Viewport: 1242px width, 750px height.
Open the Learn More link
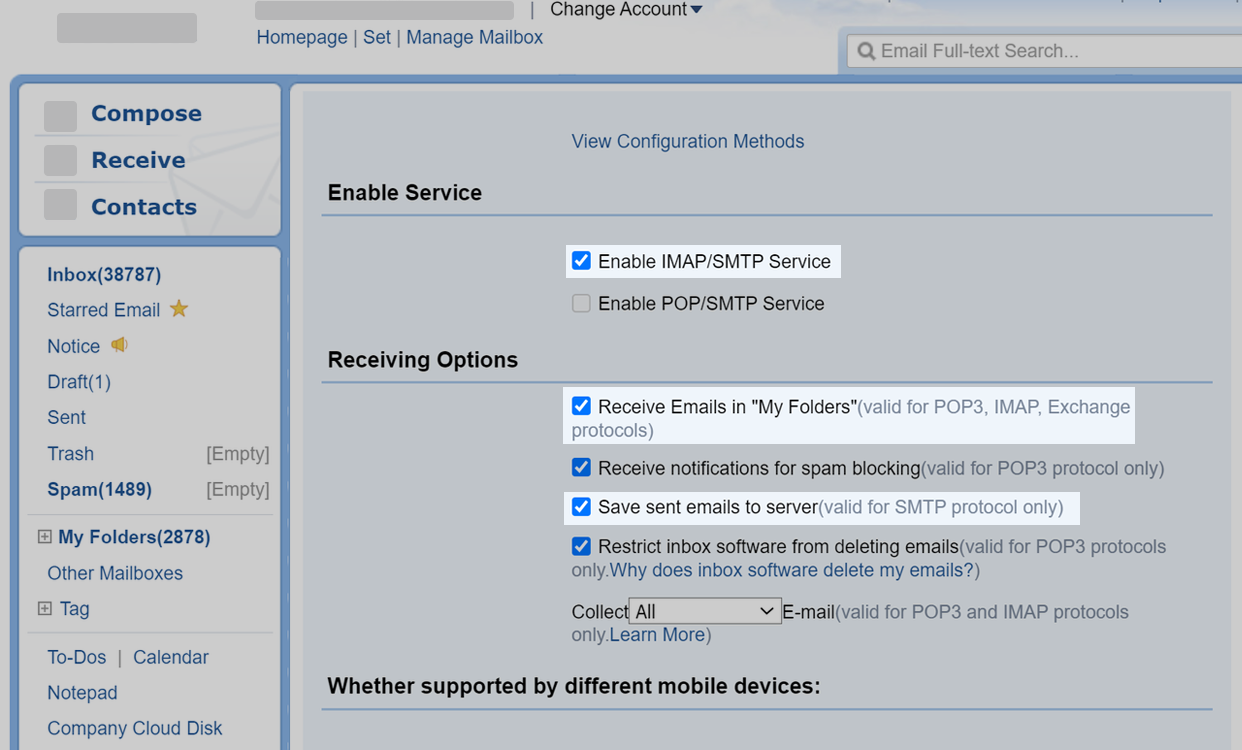[656, 634]
